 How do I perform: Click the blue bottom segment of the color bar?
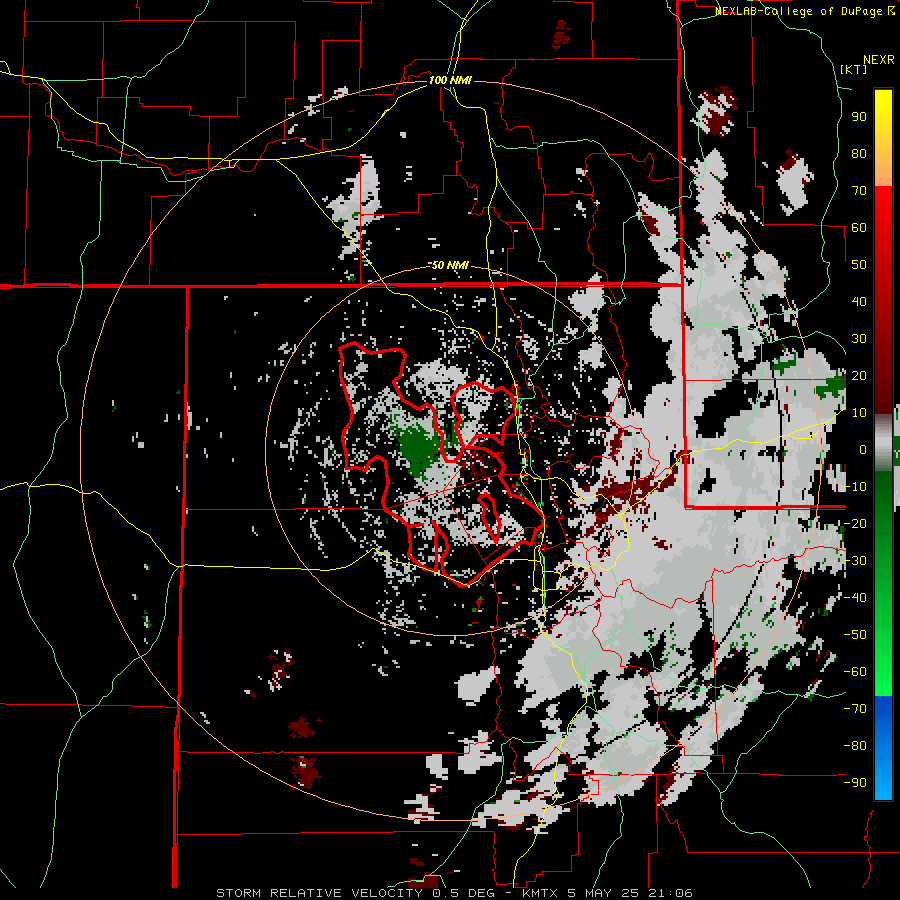[x=883, y=748]
